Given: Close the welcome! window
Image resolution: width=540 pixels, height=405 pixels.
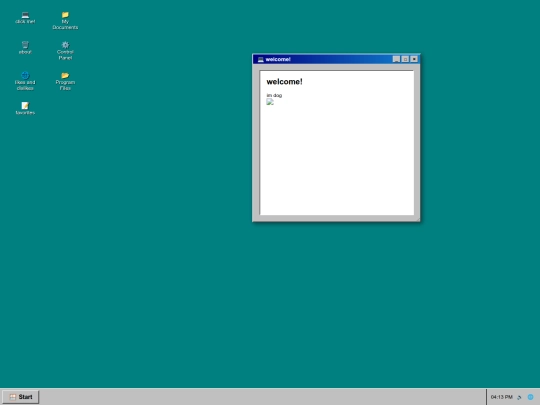Looking at the screenshot, I should point(414,59).
